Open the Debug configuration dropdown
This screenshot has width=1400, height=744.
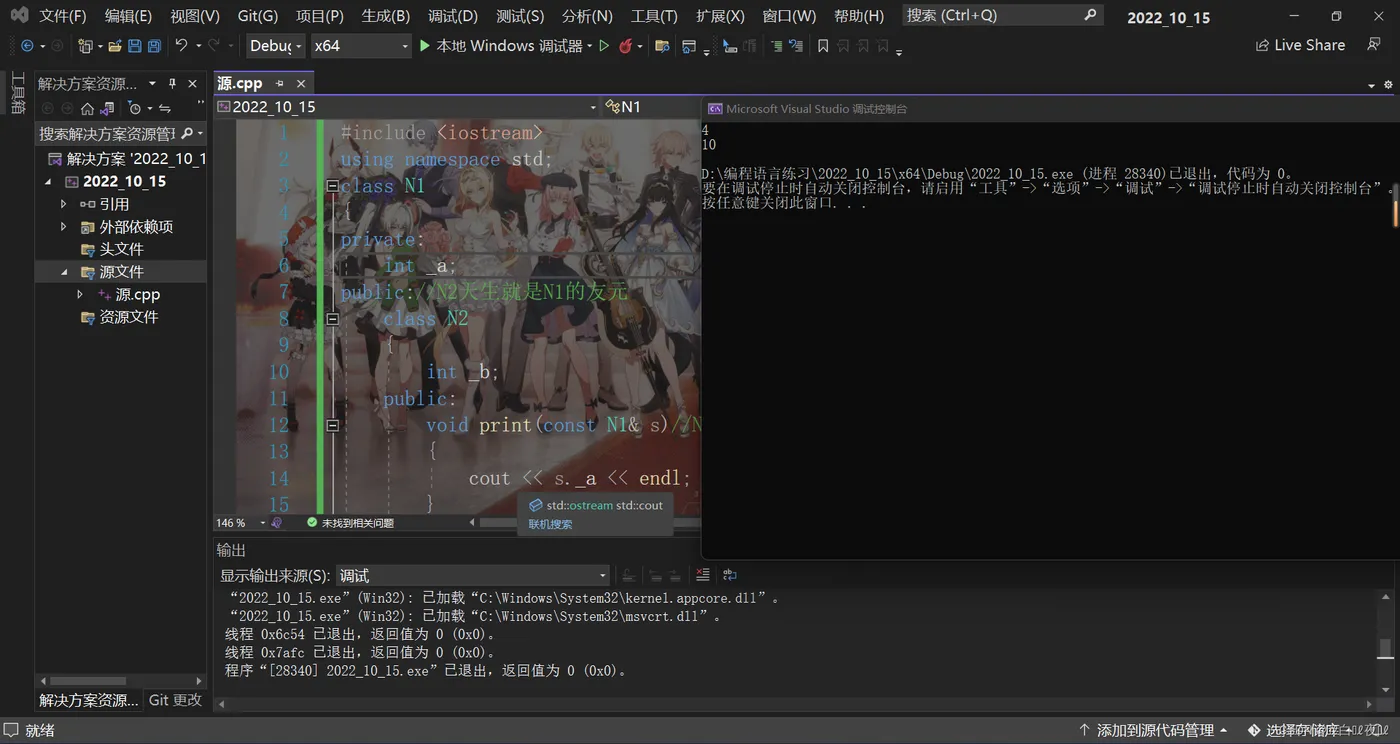[x=275, y=46]
